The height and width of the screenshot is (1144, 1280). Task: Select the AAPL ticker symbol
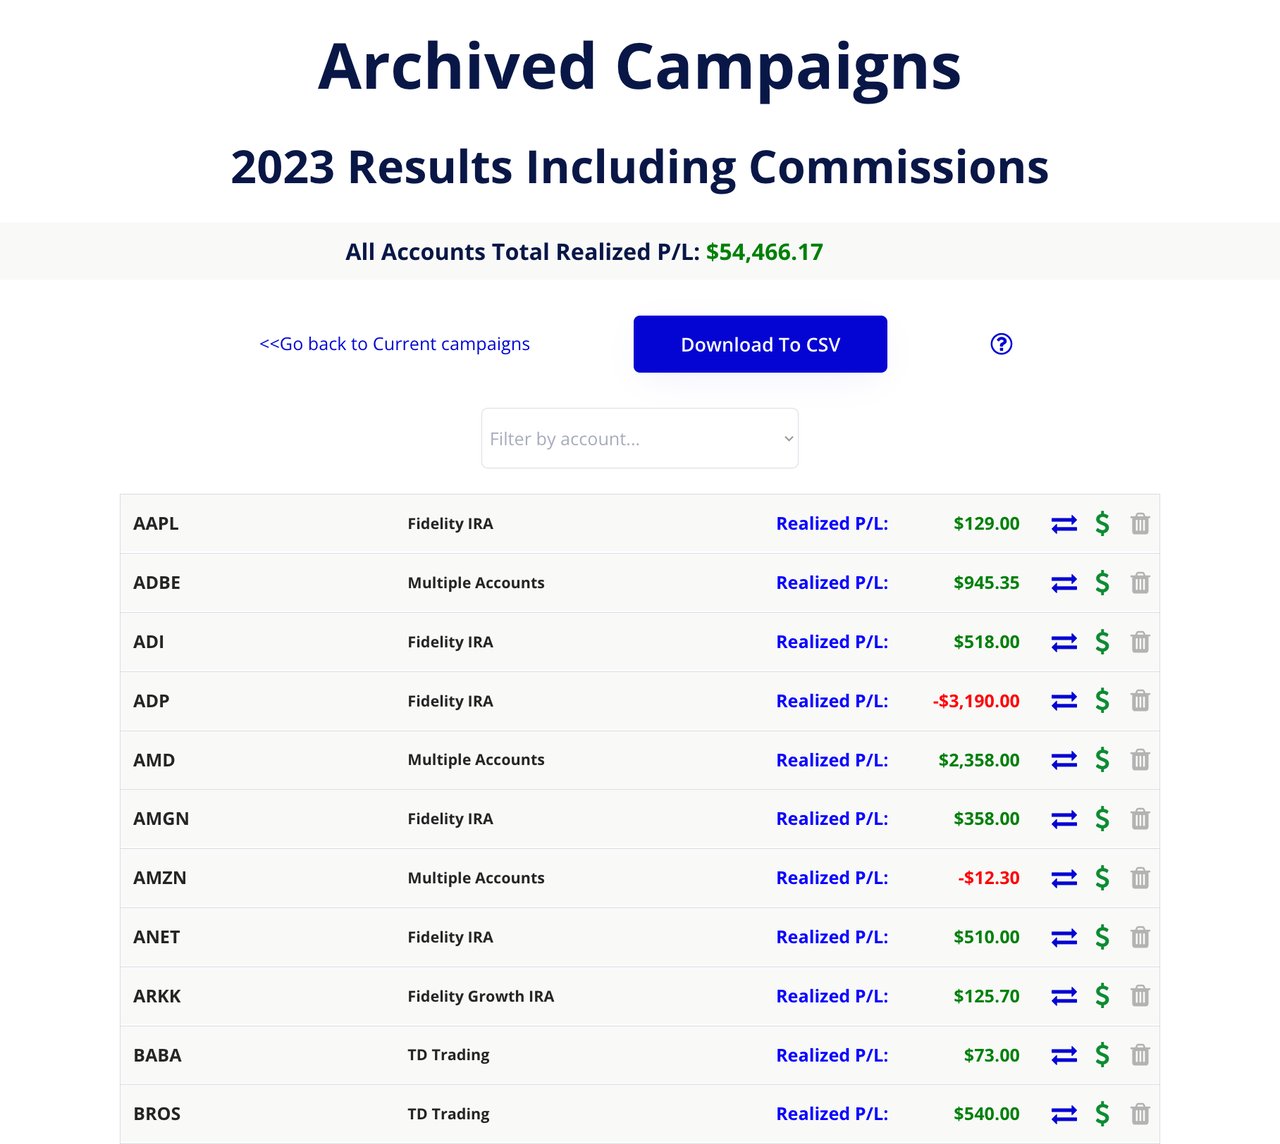[x=156, y=524]
